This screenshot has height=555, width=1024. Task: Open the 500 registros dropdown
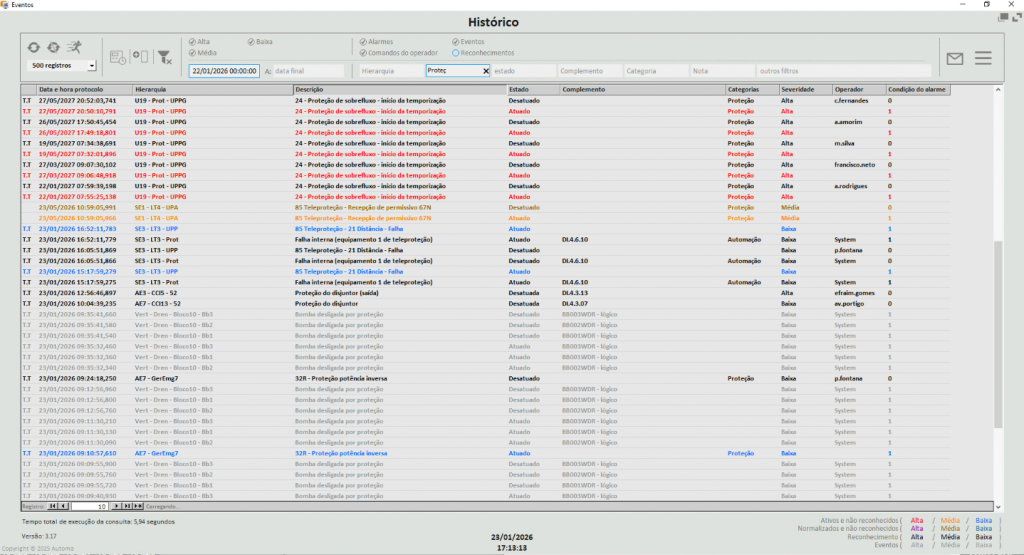pyautogui.click(x=92, y=66)
